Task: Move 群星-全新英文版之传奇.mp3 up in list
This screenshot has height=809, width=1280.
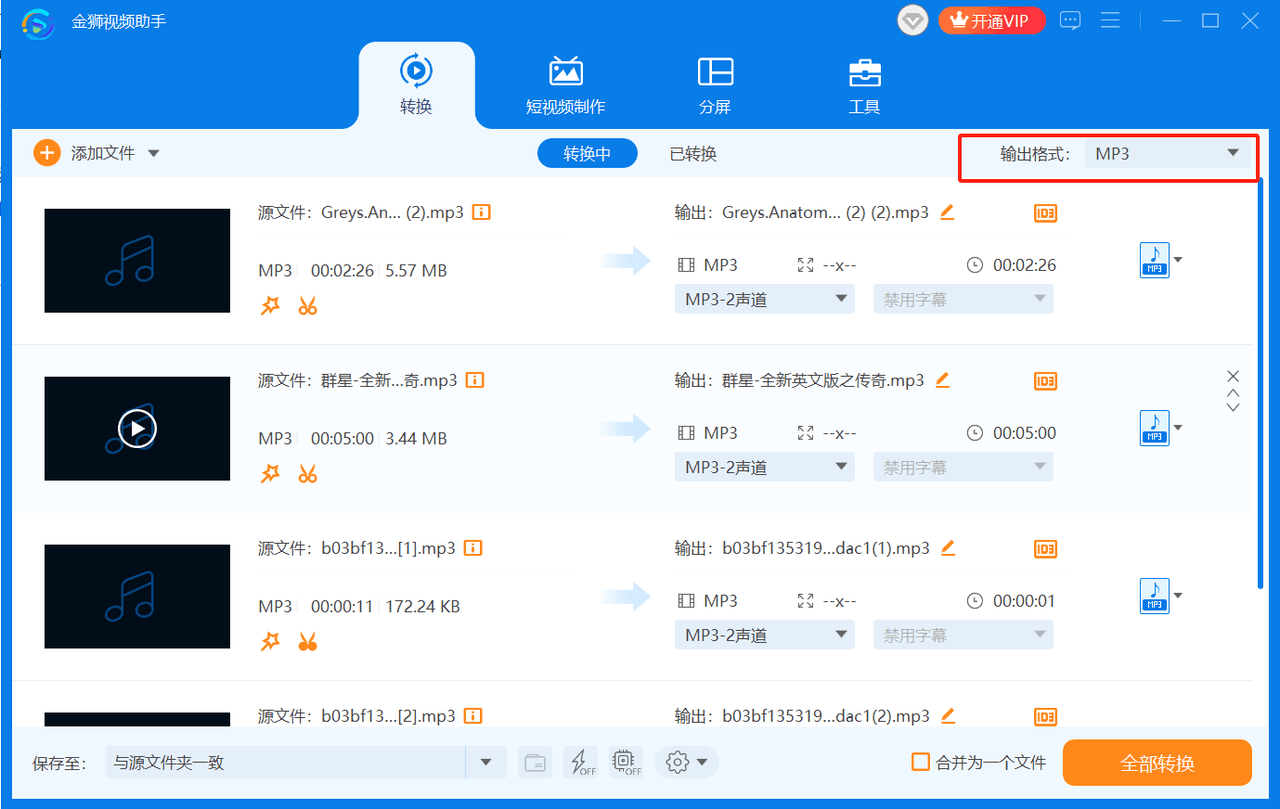Action: (x=1233, y=393)
